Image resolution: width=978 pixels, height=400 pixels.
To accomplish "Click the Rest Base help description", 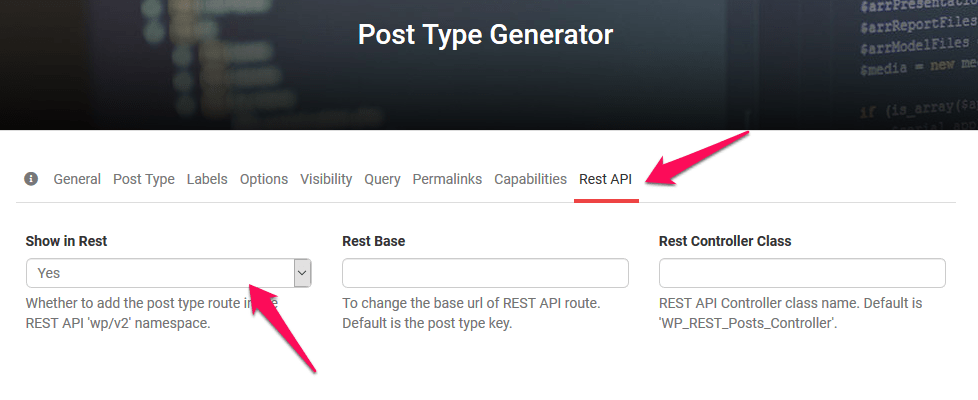I will [470, 313].
